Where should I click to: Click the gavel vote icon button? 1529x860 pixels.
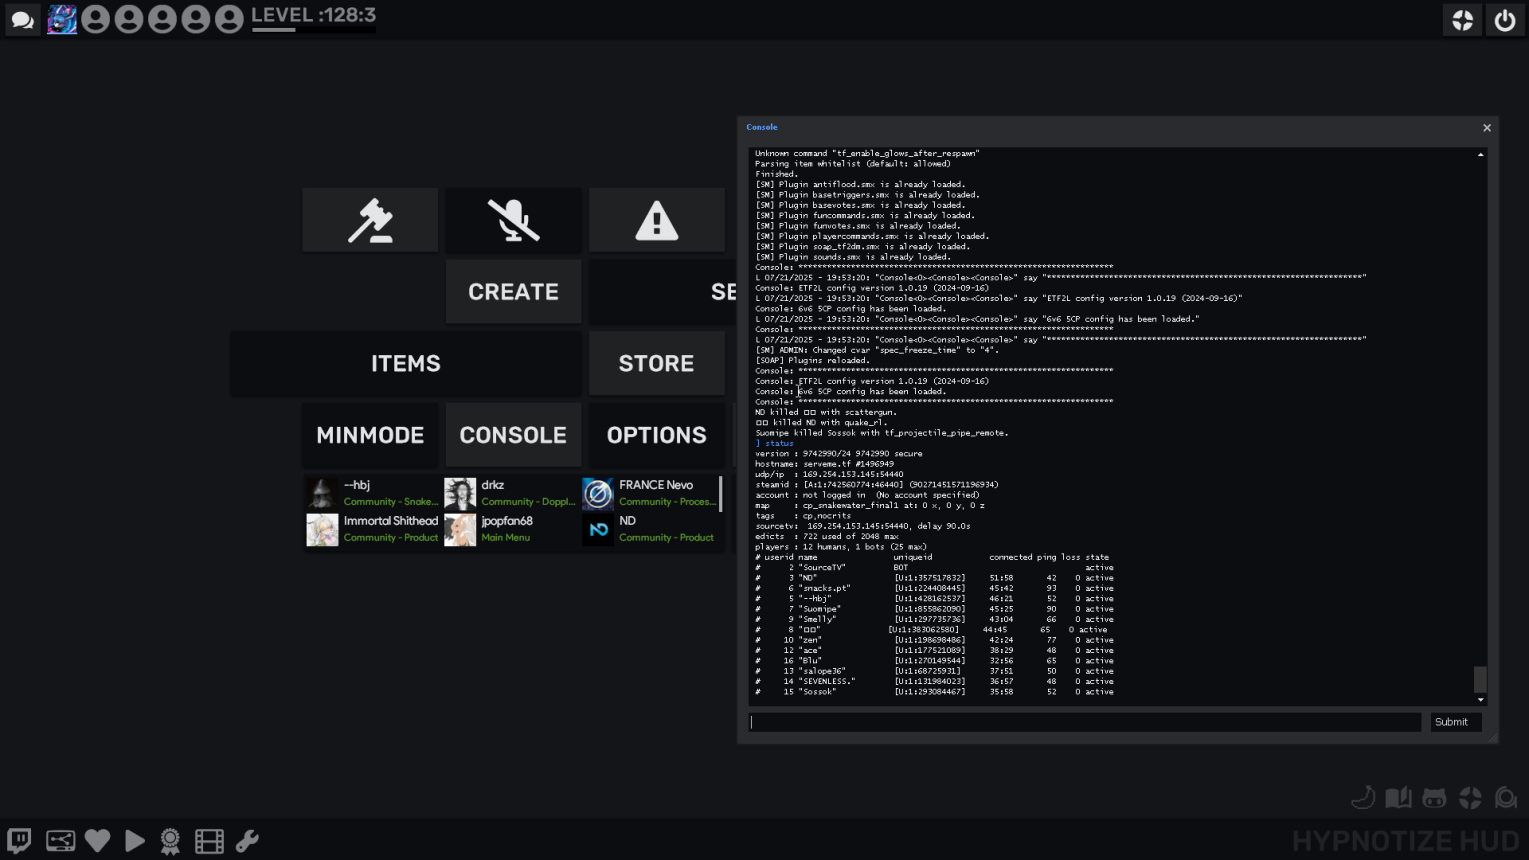pyautogui.click(x=370, y=220)
